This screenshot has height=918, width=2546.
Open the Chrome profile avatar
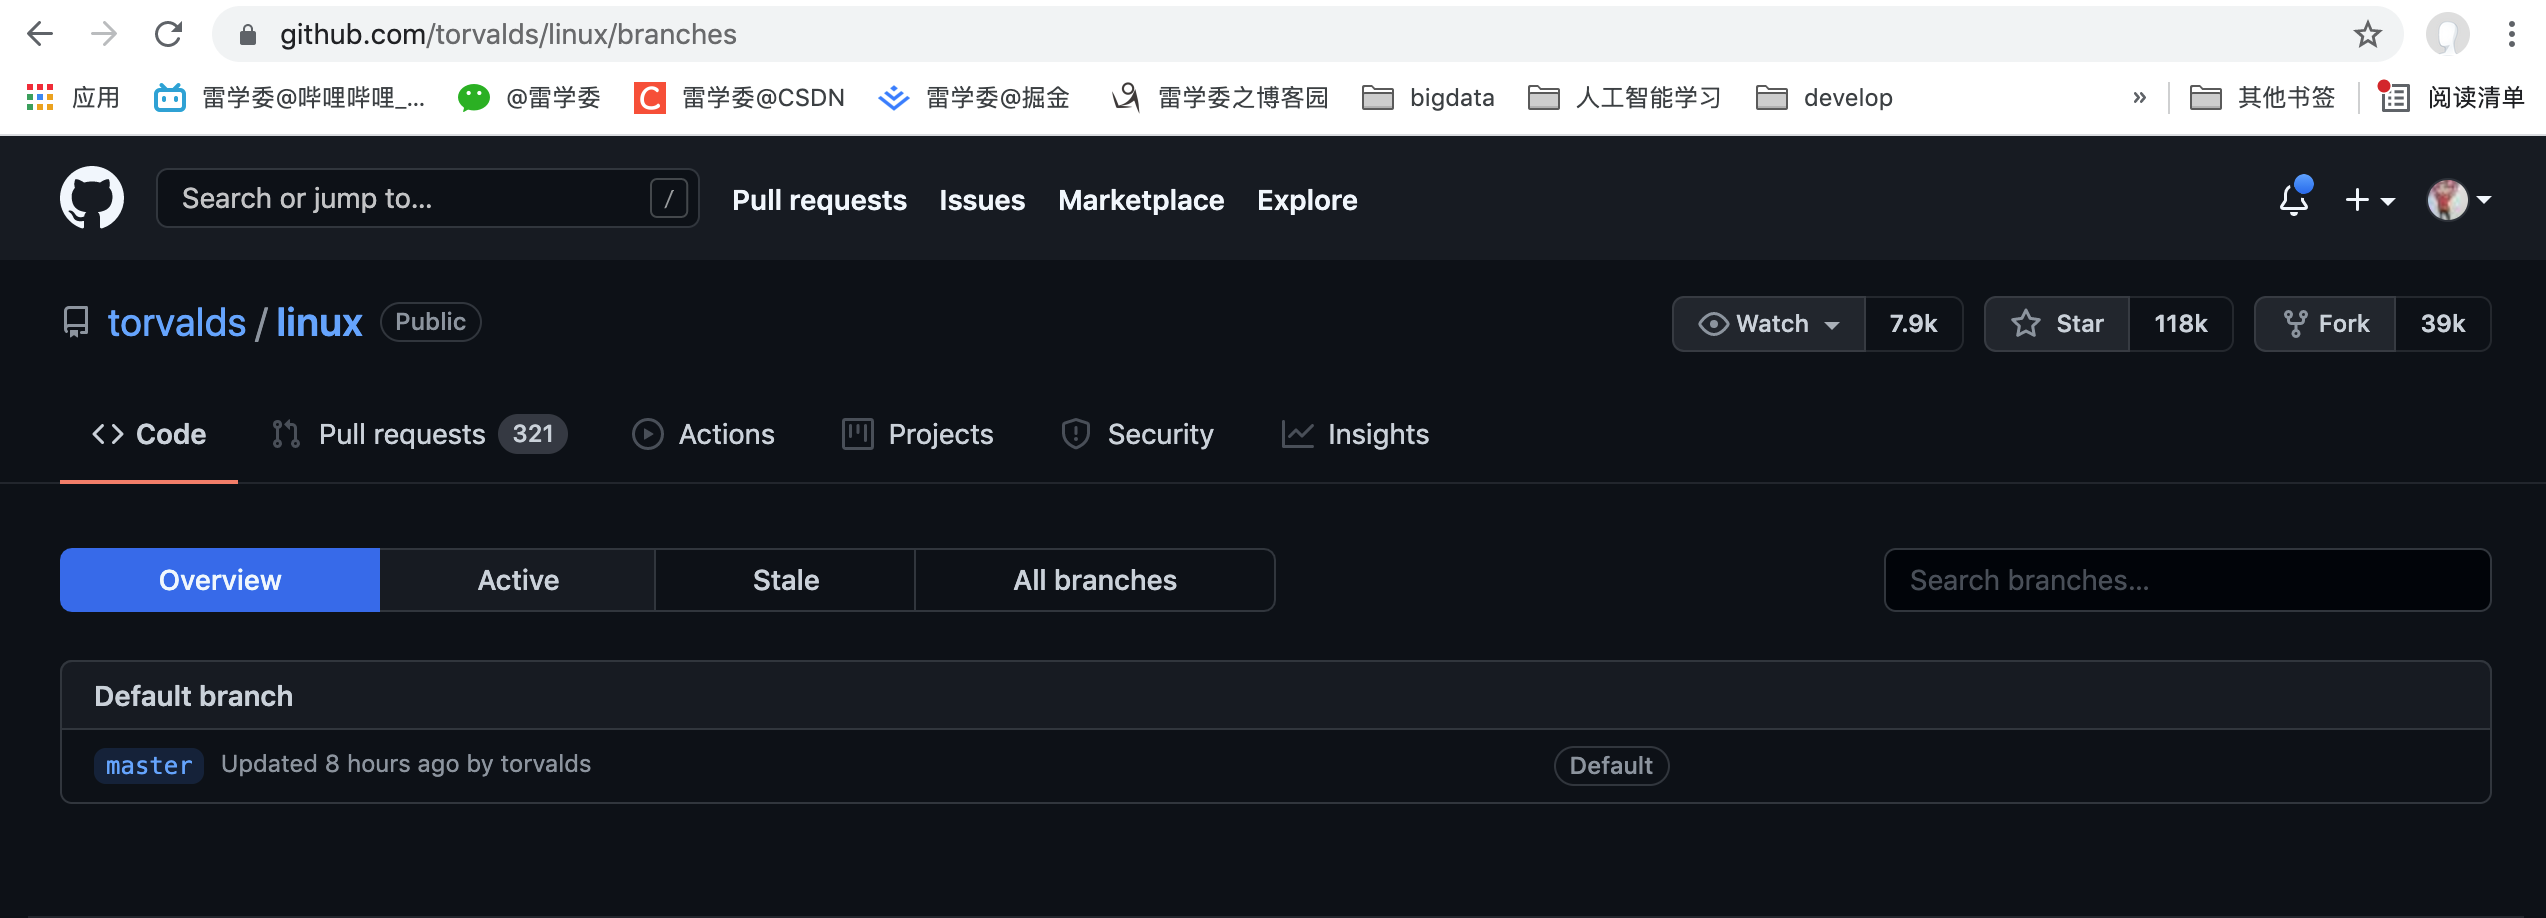tap(2447, 35)
